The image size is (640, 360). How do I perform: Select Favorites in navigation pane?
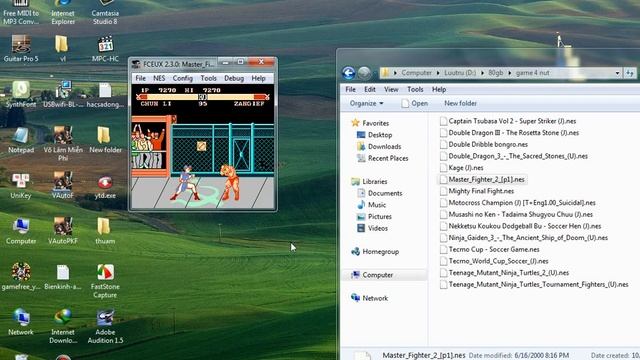pyautogui.click(x=370, y=123)
